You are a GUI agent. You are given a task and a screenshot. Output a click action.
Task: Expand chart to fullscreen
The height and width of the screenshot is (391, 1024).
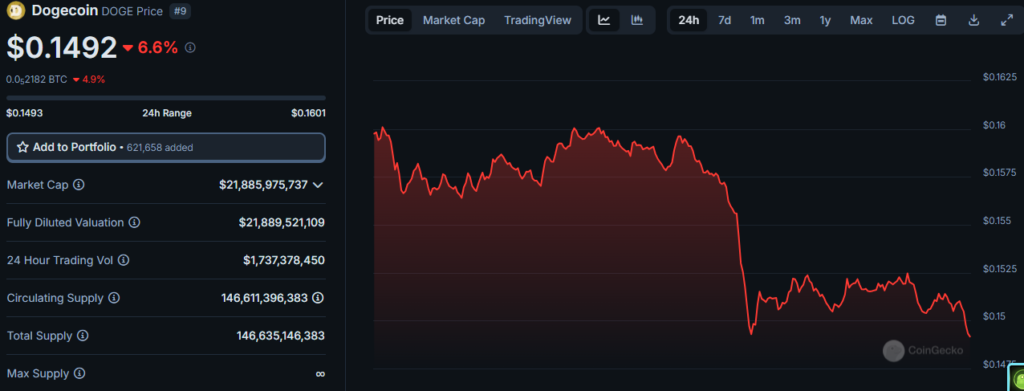coord(1006,20)
